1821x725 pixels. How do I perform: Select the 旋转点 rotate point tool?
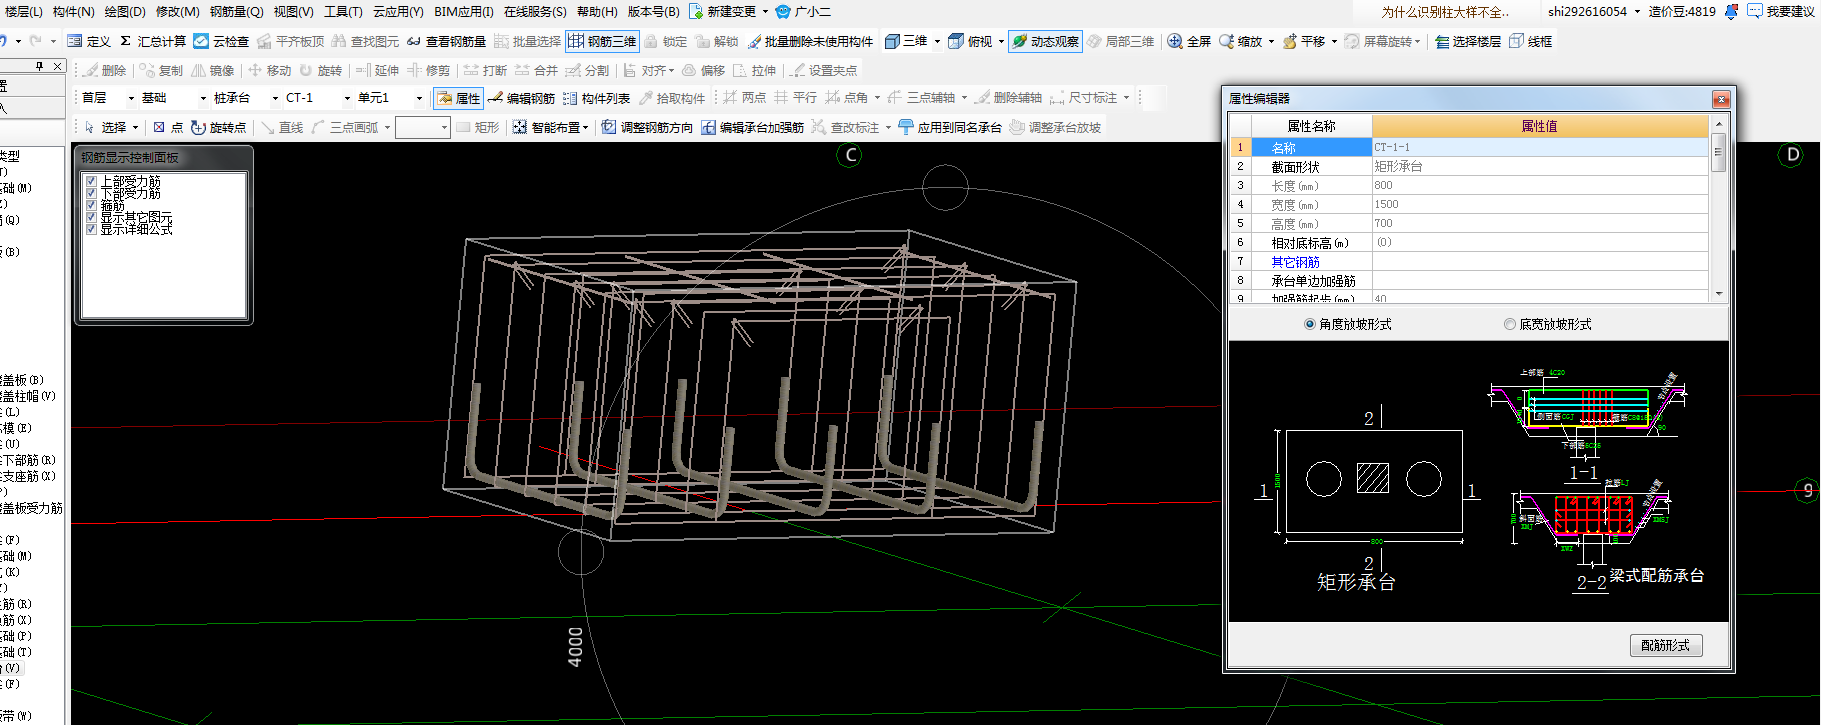click(x=218, y=127)
